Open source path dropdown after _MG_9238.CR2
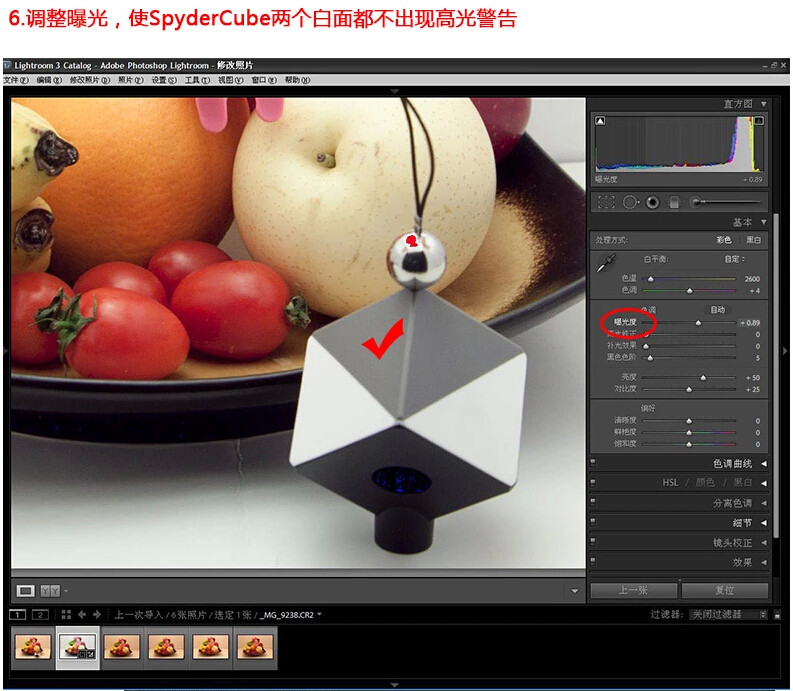 pos(320,615)
